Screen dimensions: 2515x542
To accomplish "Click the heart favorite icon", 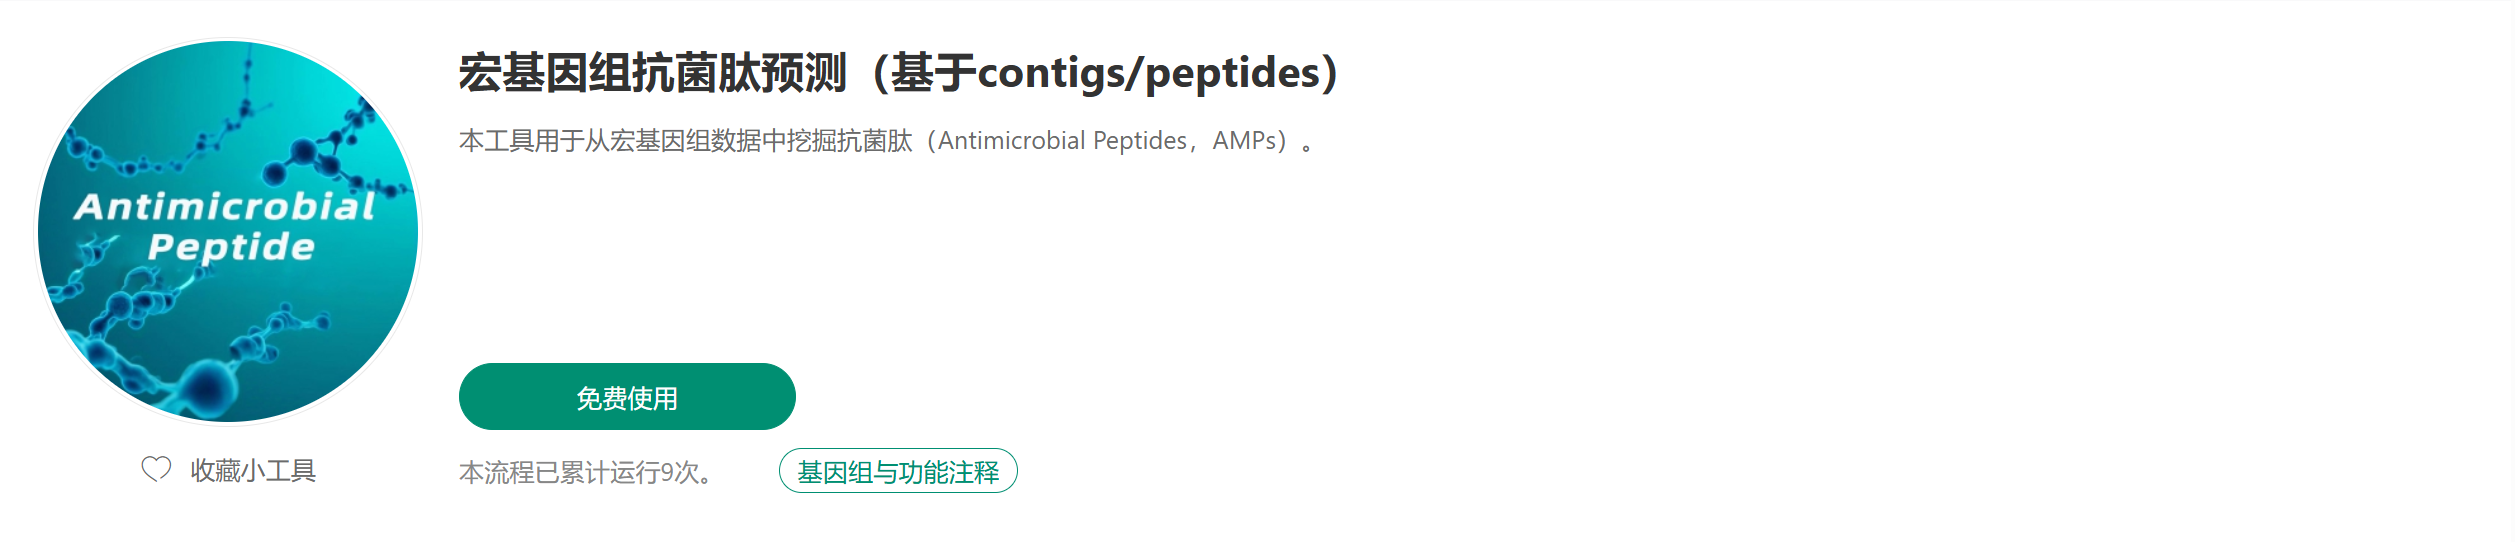I will (x=156, y=469).
